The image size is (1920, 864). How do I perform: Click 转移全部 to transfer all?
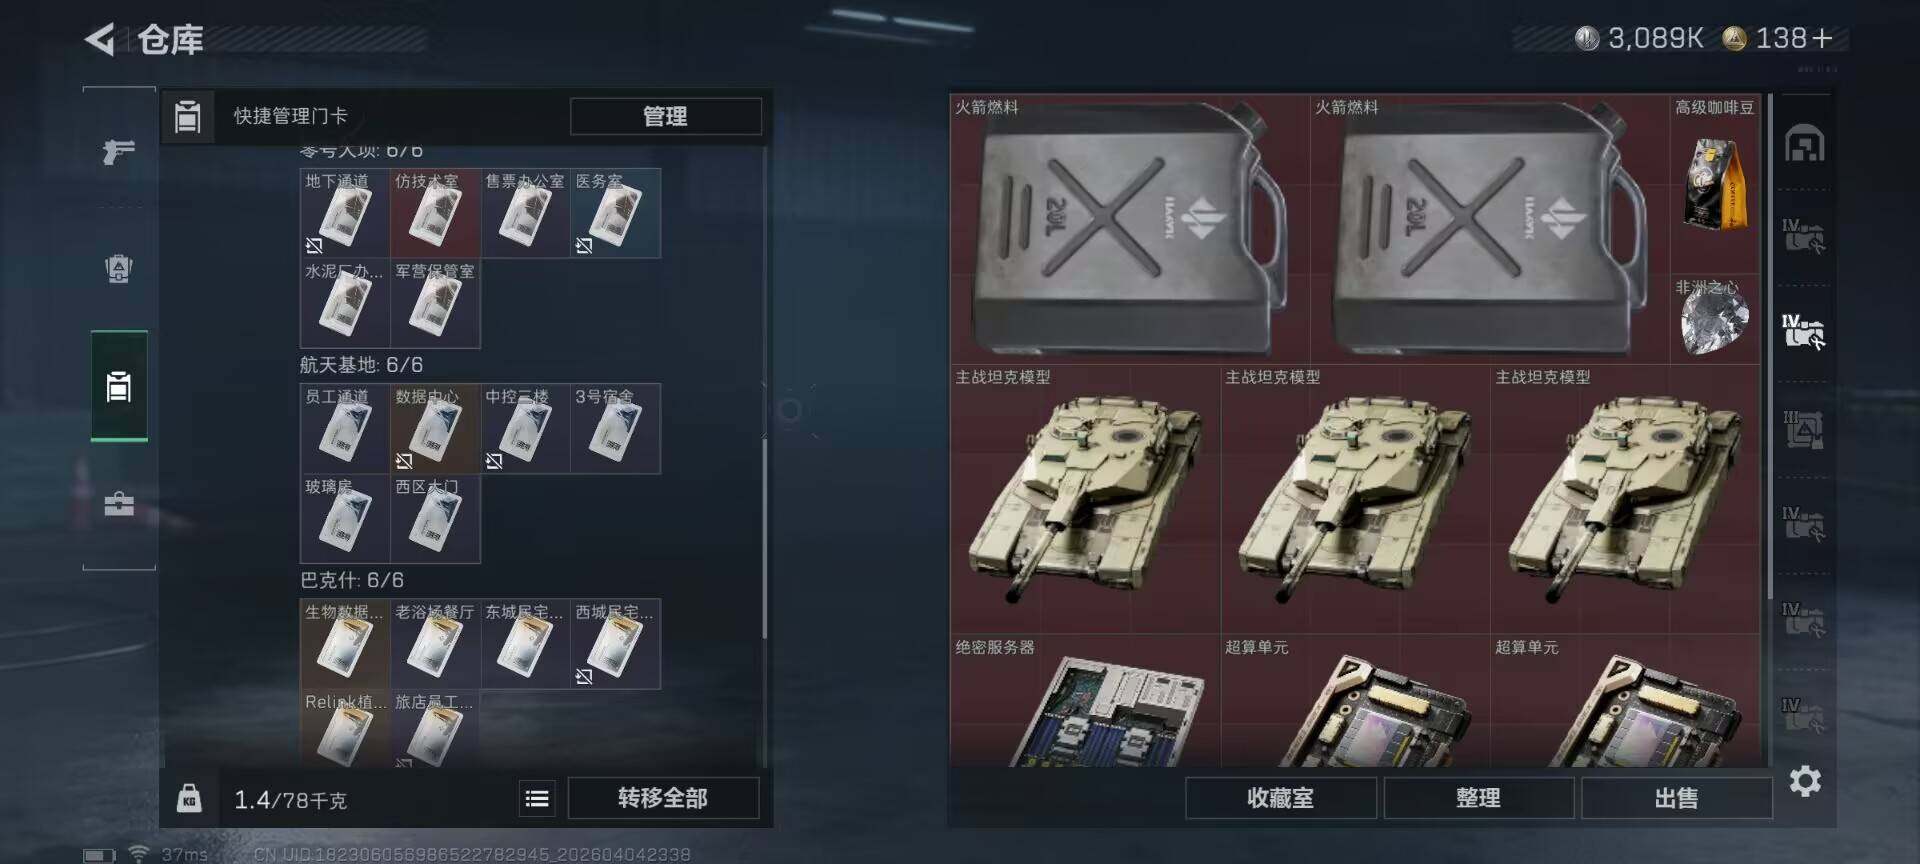tap(663, 798)
